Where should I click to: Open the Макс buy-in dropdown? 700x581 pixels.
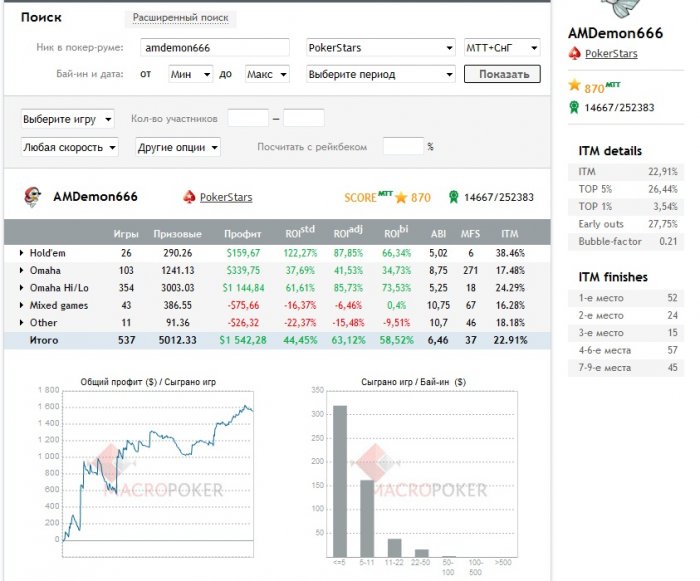pos(267,74)
